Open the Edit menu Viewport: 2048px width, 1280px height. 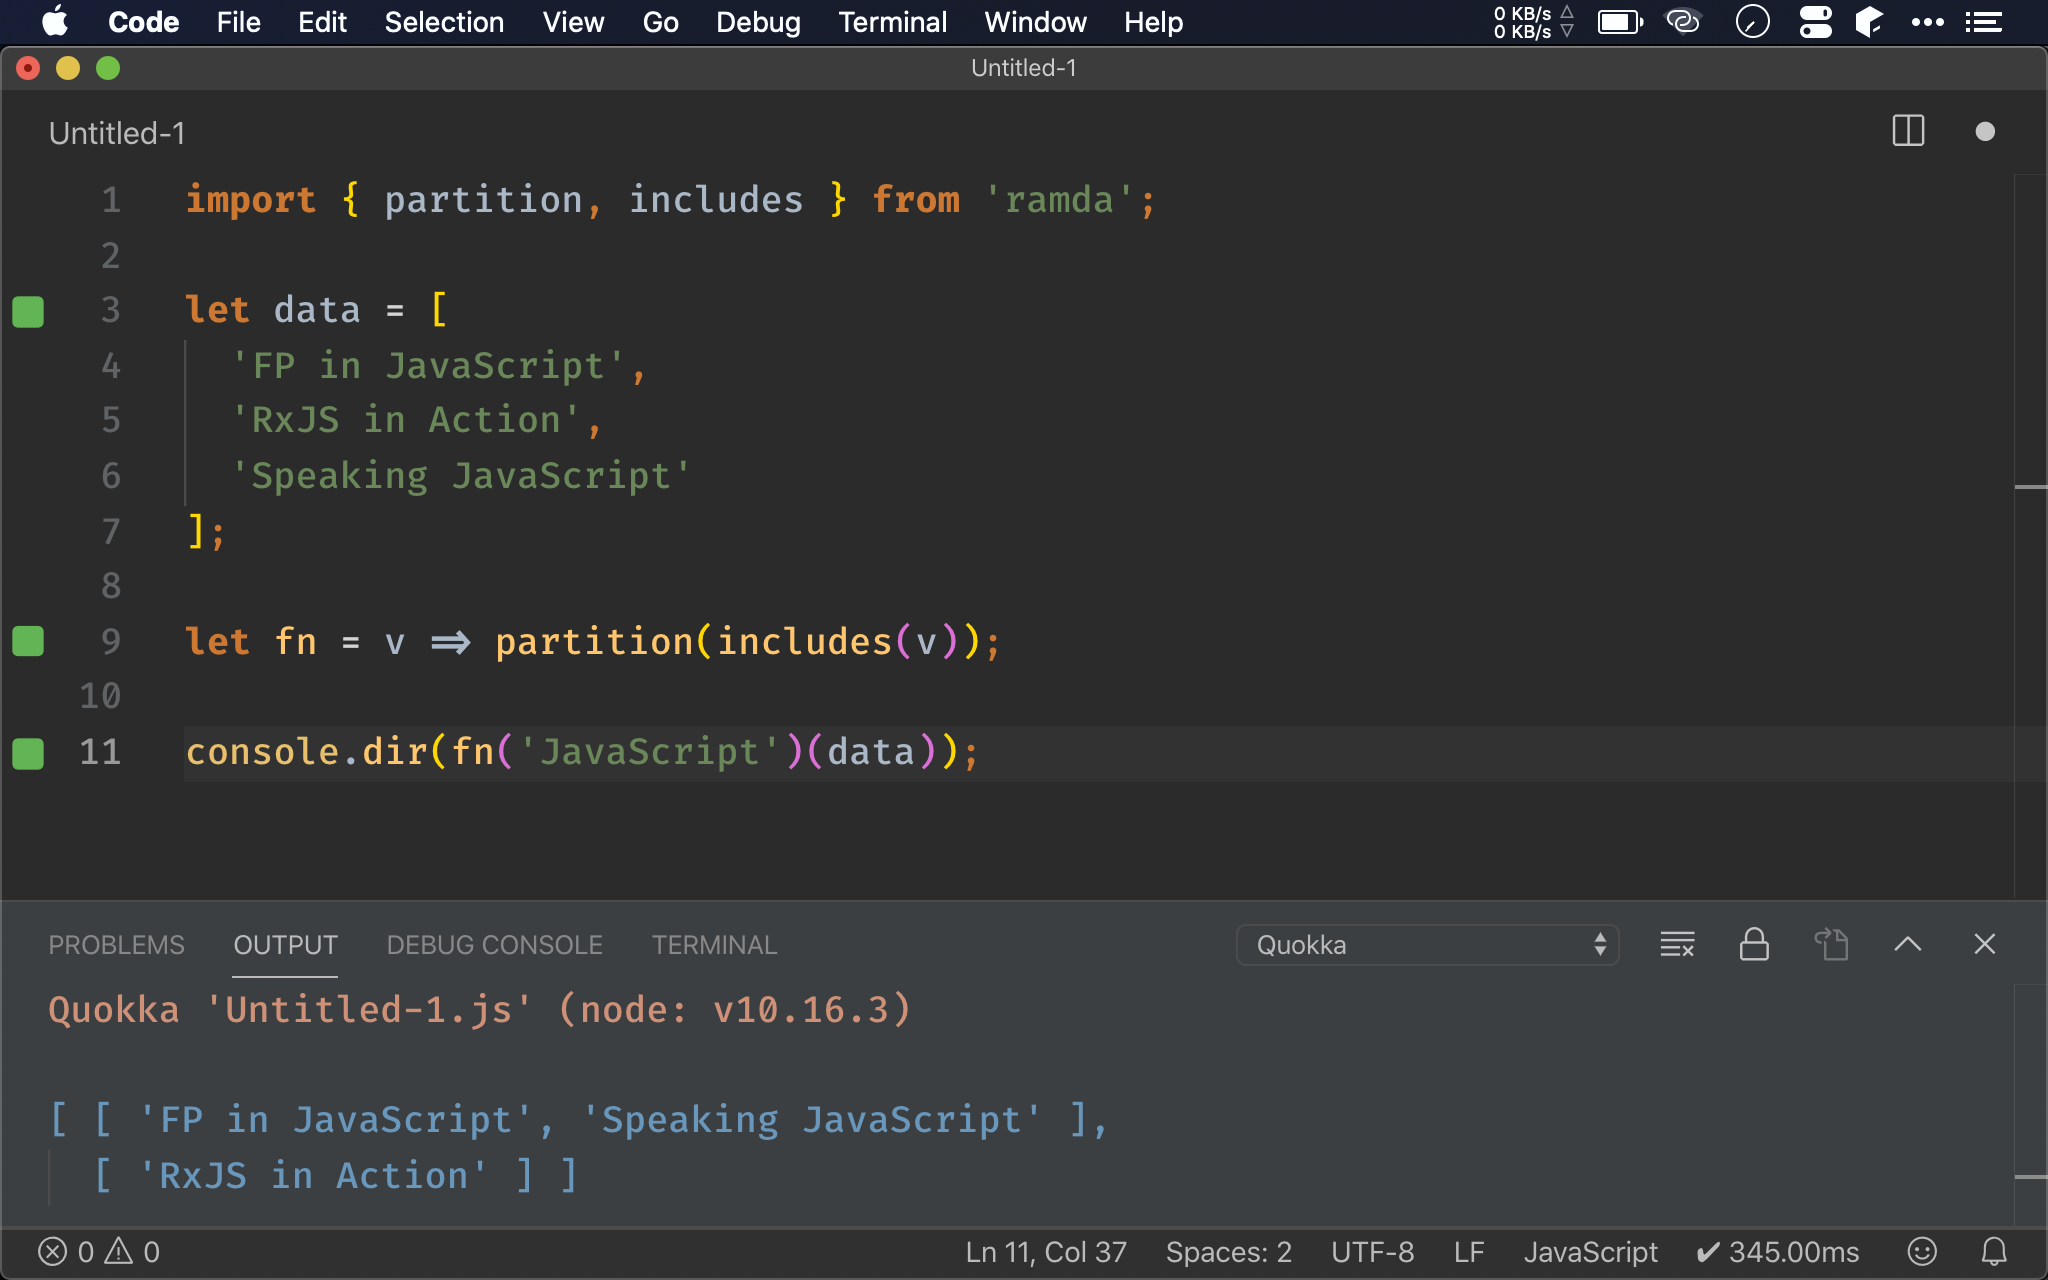click(x=322, y=22)
